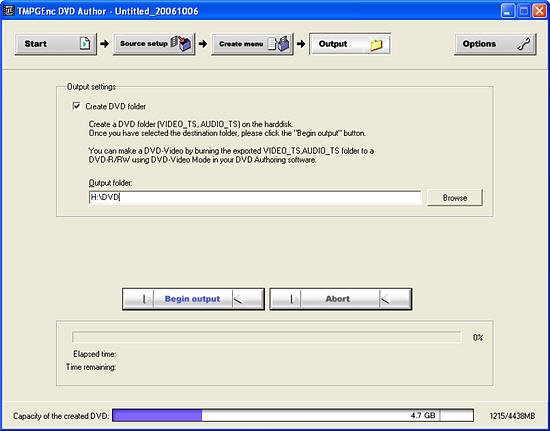The width and height of the screenshot is (550, 431).
Task: Click the Output settings group title
Action: [x=91, y=87]
